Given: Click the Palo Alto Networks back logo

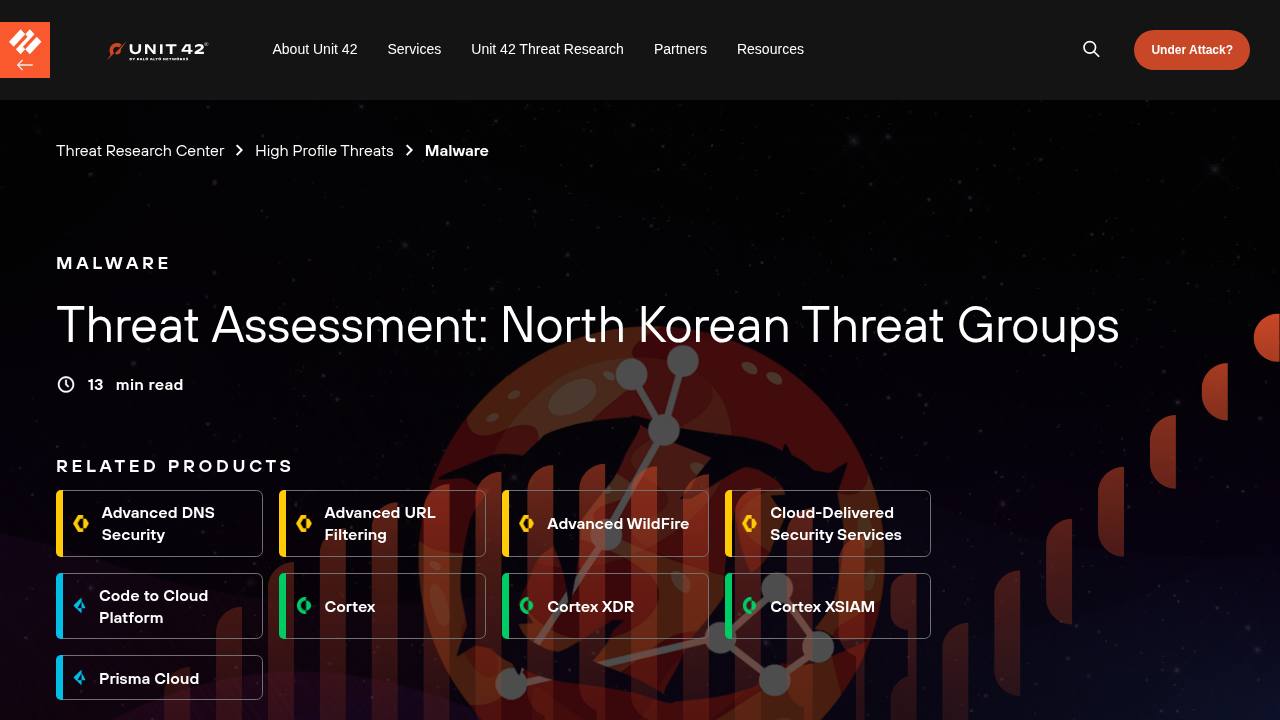Looking at the screenshot, I should (x=25, y=50).
